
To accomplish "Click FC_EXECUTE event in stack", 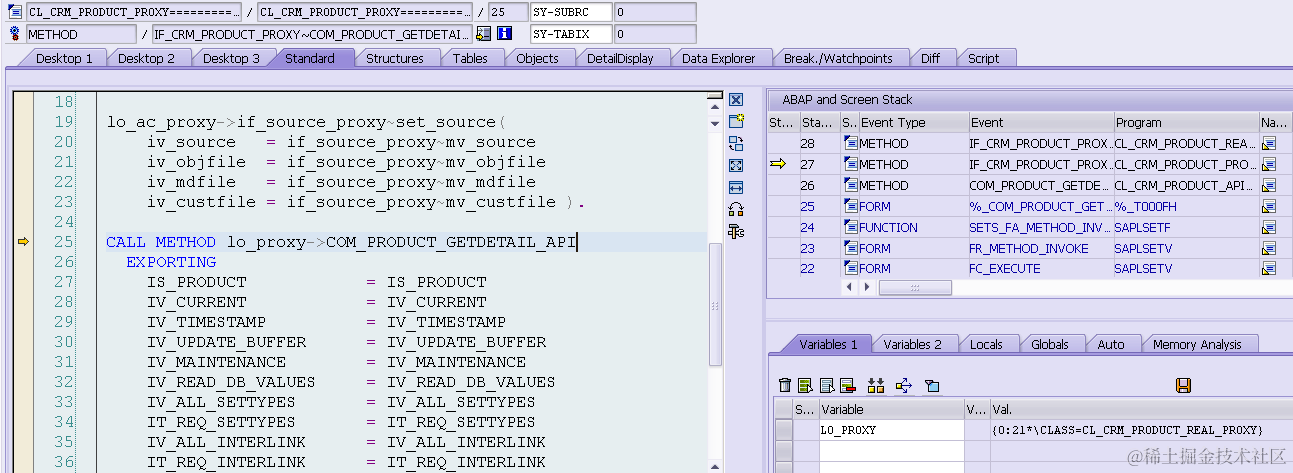I will click(x=1005, y=269).
